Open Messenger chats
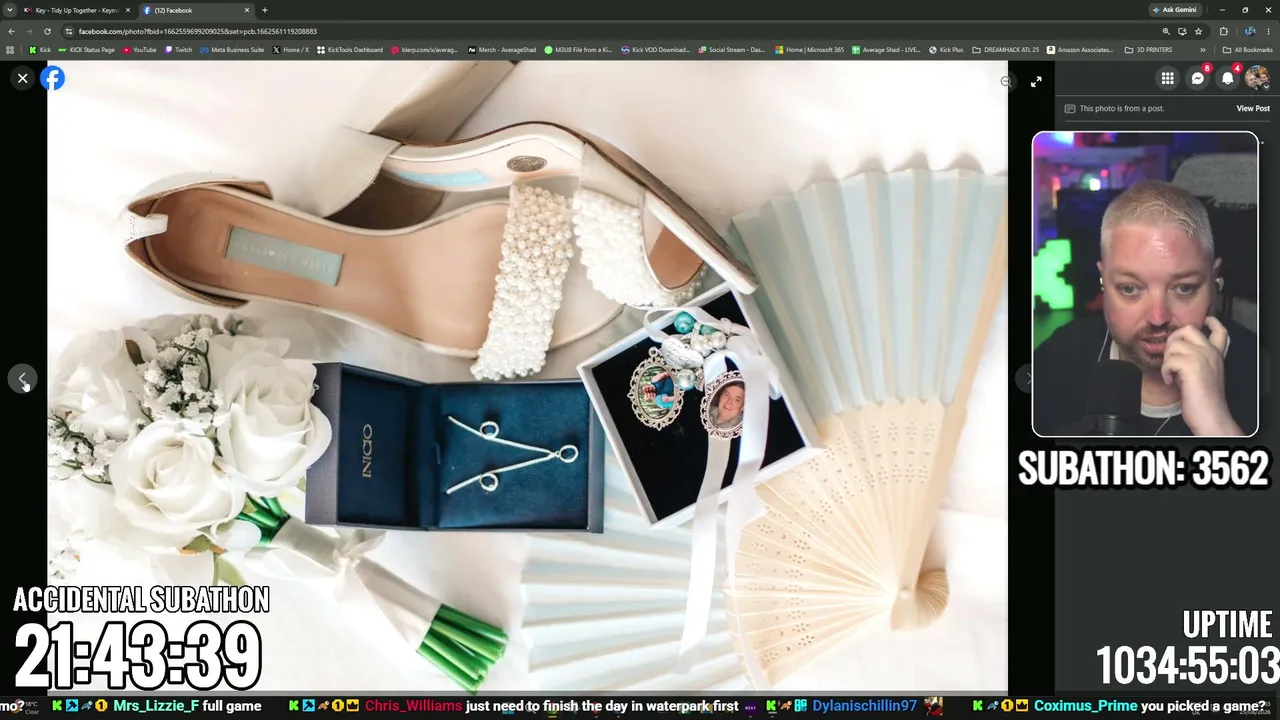The image size is (1280, 720). click(x=1198, y=78)
